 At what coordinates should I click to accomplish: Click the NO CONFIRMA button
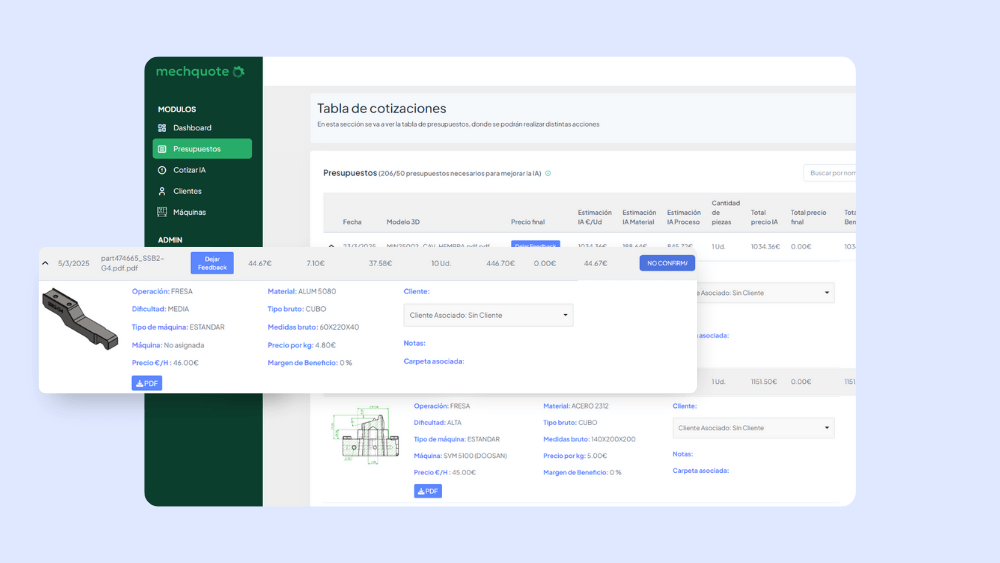[x=667, y=263]
